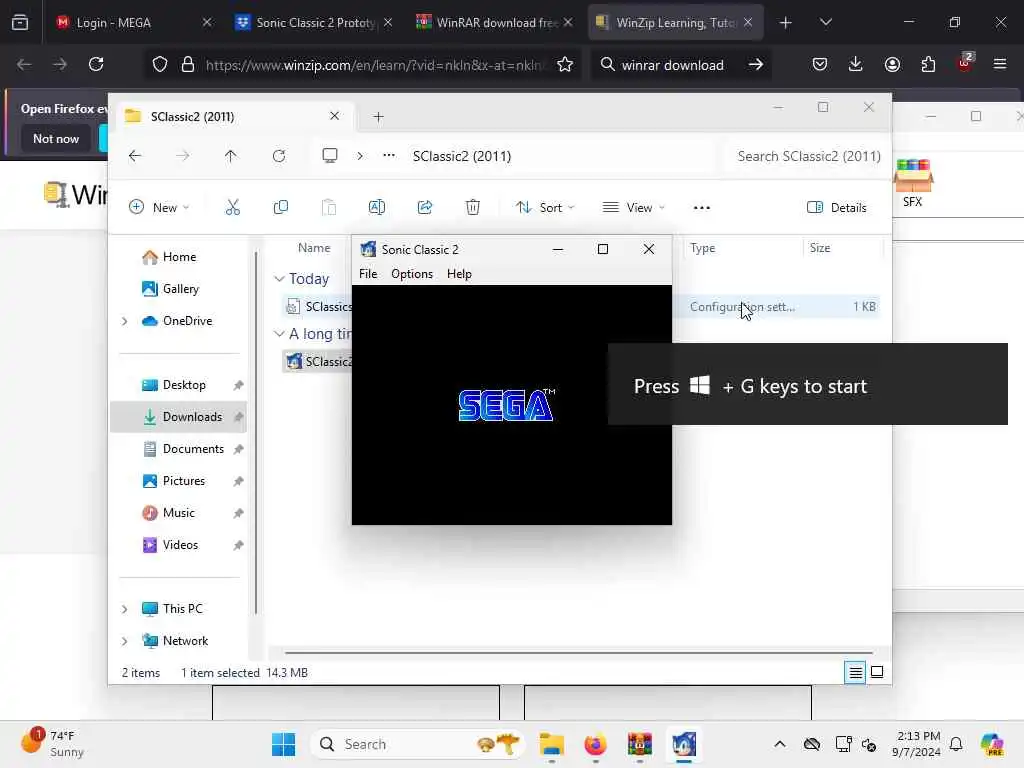Open the Options menu in Sonic Classic 2
Image resolution: width=1024 pixels, height=768 pixels.
click(411, 274)
